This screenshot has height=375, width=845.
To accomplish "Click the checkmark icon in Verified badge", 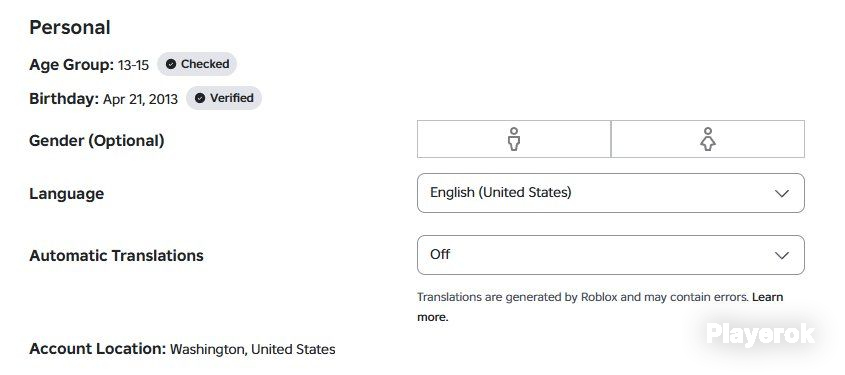I will click(200, 98).
